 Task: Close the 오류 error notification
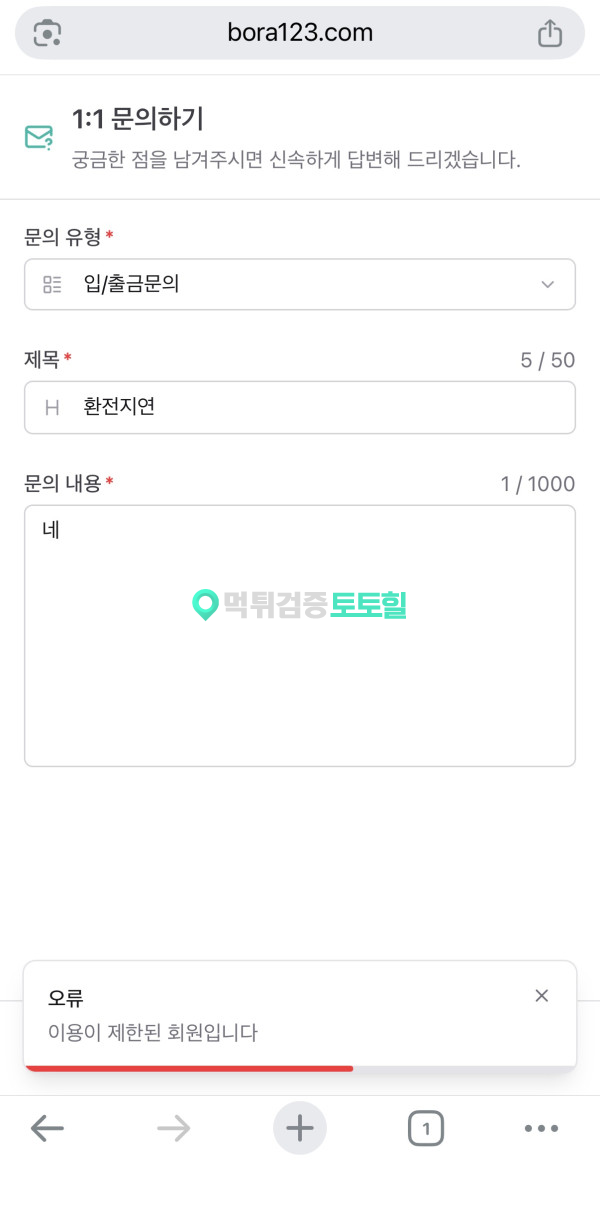541,995
